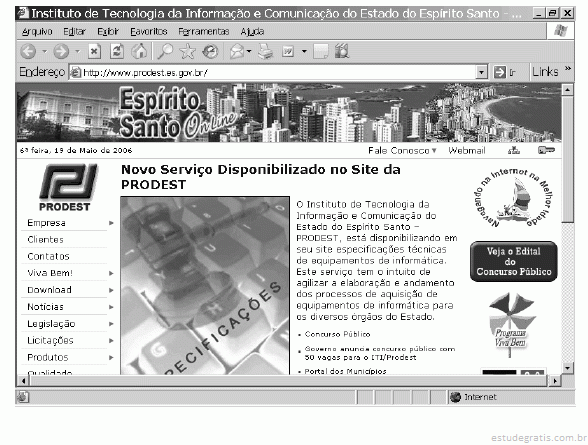Open the History clock icon
The width and height of the screenshot is (588, 445).
tap(210, 51)
